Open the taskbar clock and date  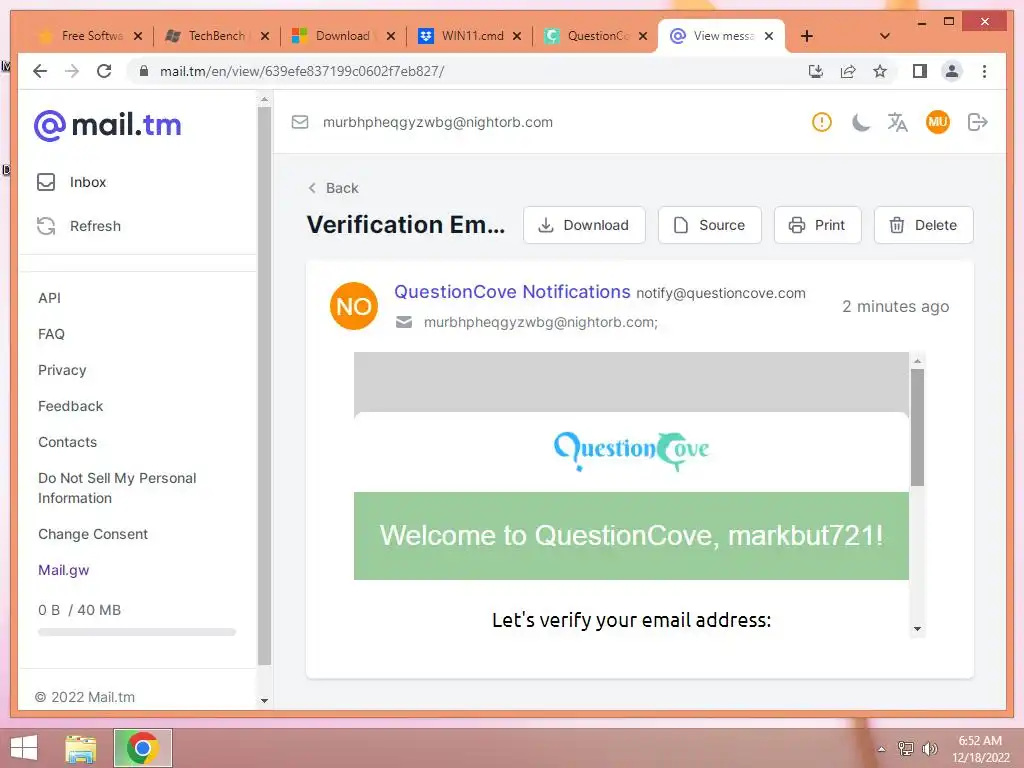click(x=980, y=749)
